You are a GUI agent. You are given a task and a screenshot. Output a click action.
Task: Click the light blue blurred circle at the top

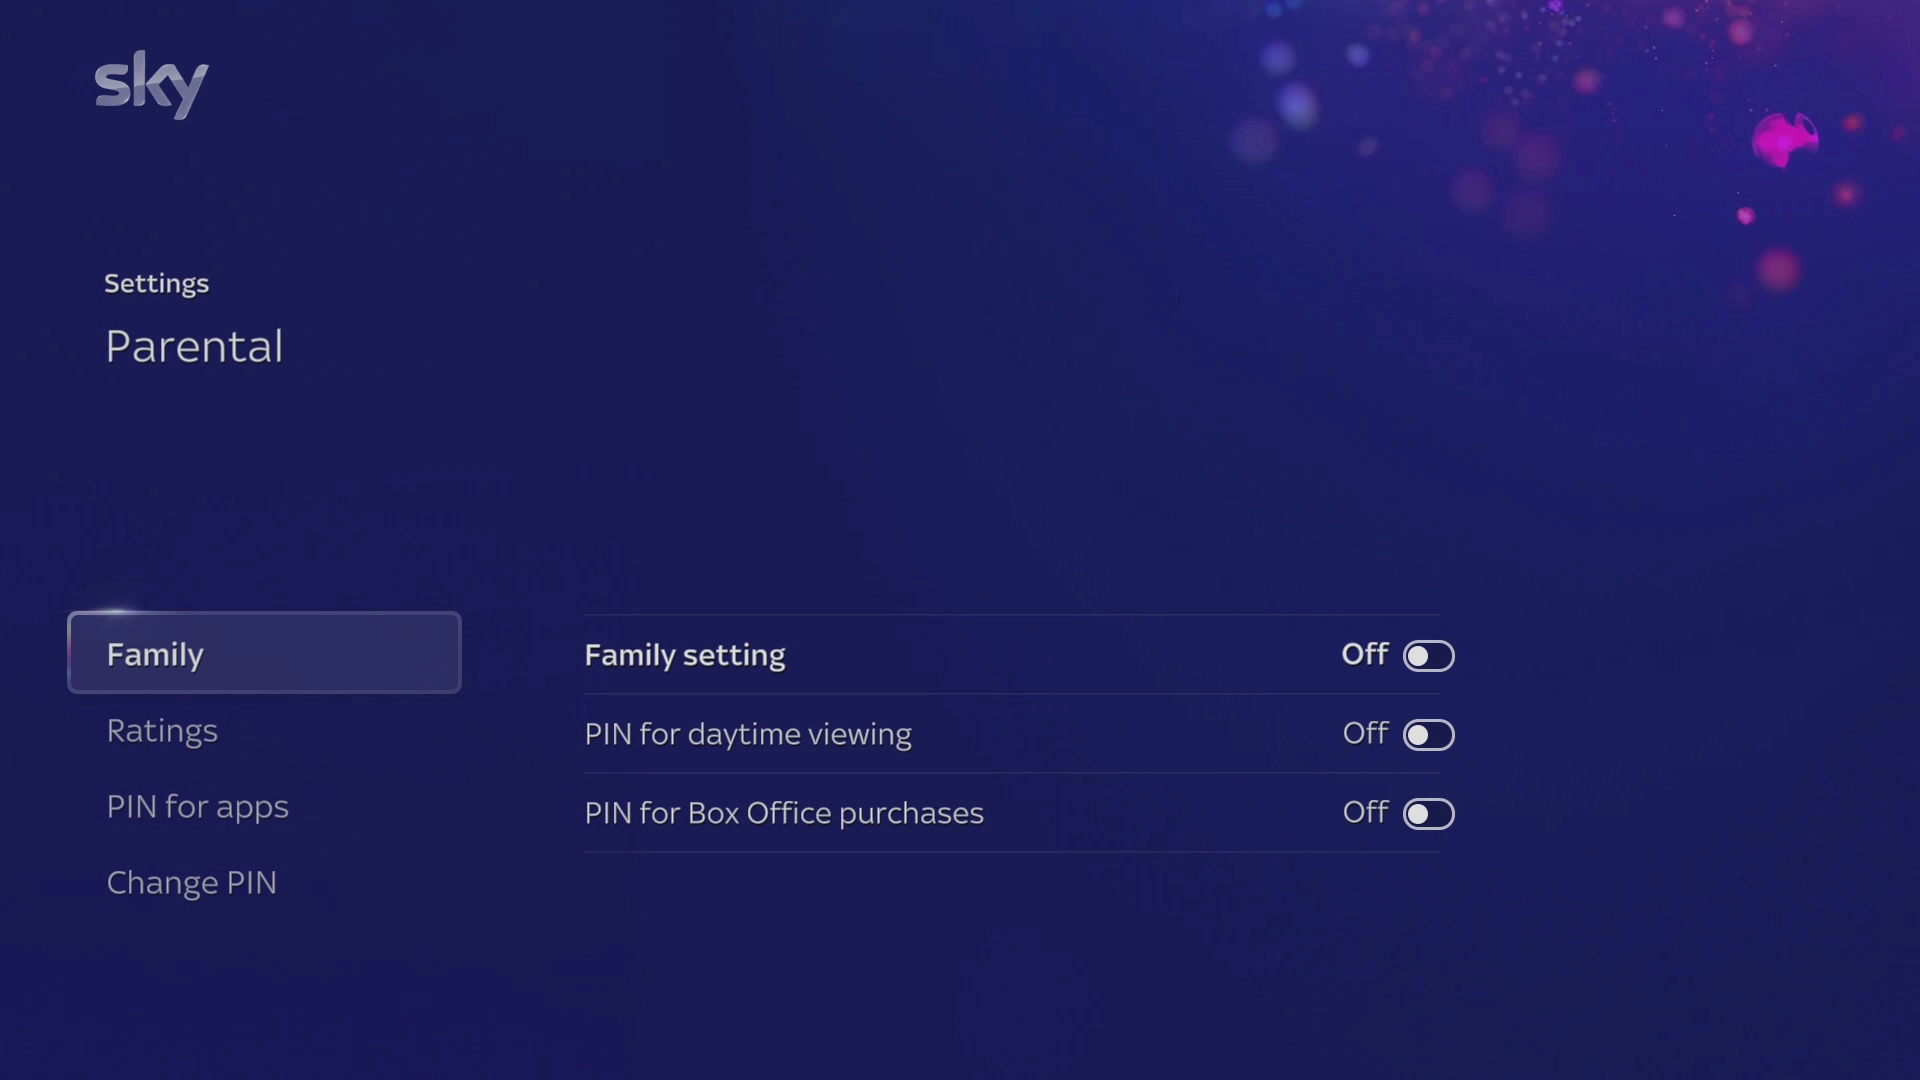(1297, 104)
